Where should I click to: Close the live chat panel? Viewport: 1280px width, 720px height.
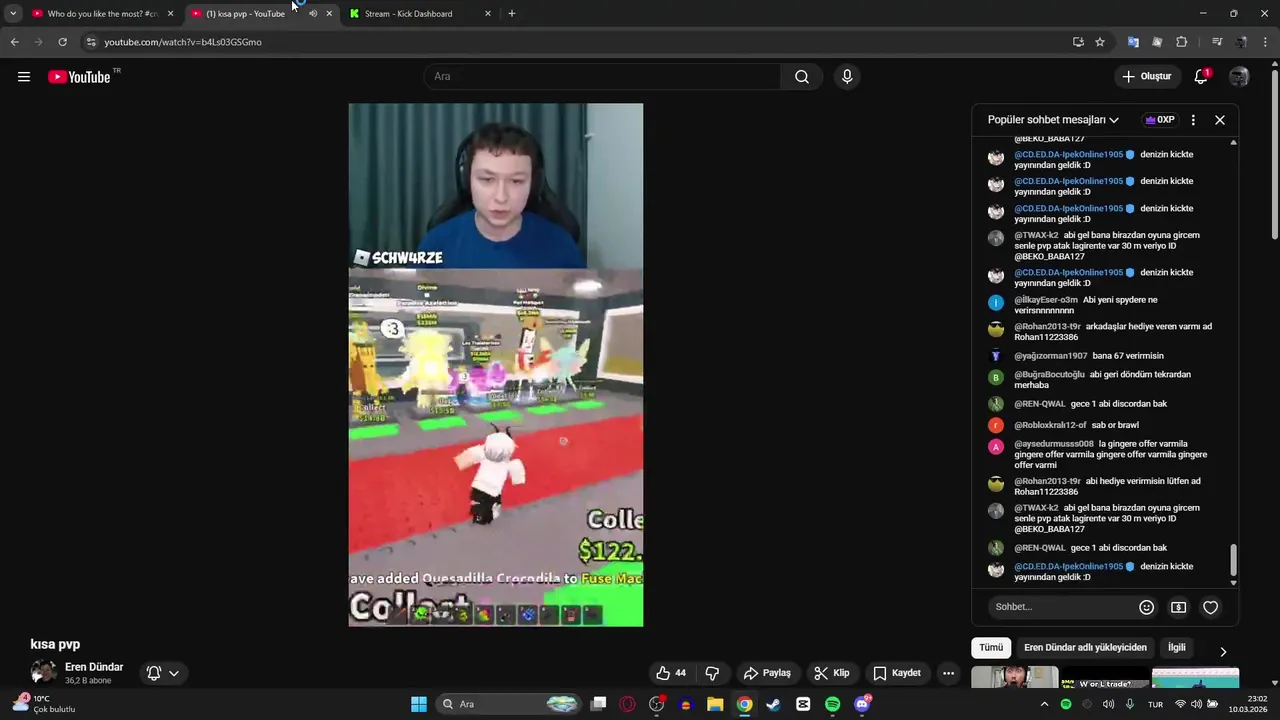[1220, 120]
